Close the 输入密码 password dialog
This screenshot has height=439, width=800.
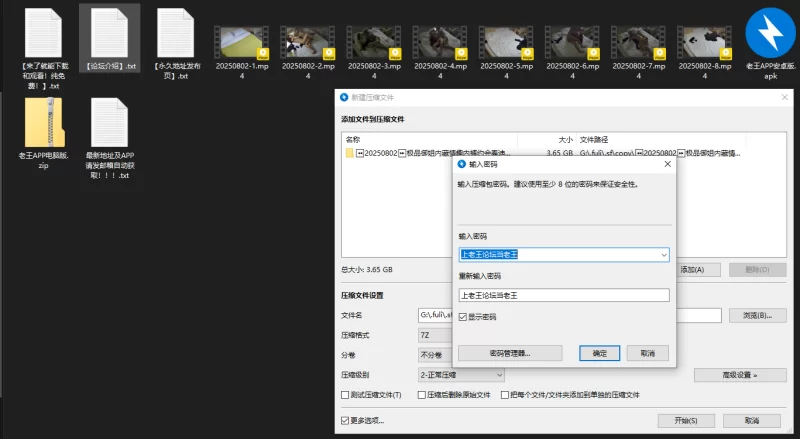pos(666,163)
